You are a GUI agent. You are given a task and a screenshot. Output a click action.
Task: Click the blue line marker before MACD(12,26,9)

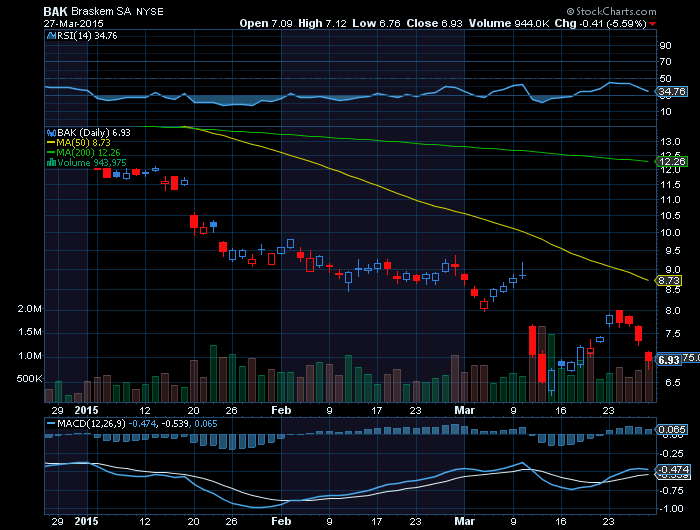pyautogui.click(x=51, y=423)
